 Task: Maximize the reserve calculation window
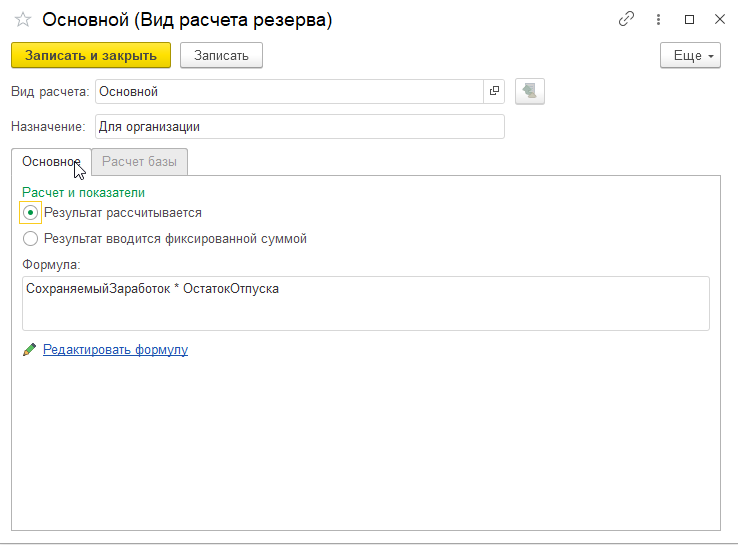690,19
